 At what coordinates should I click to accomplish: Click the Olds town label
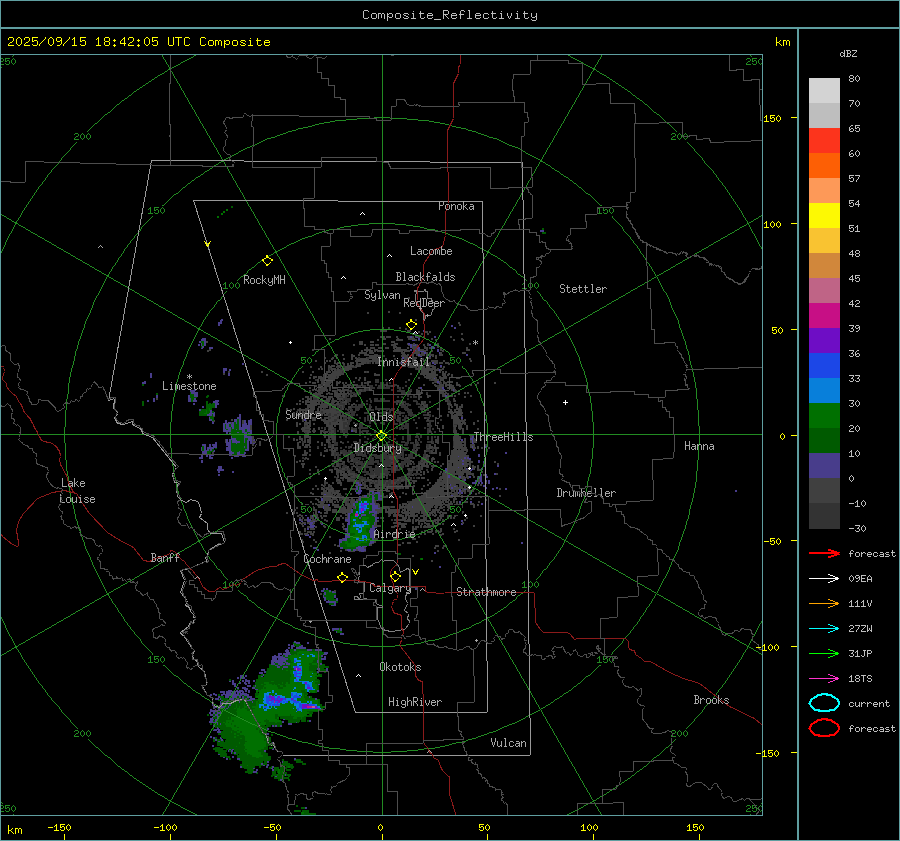tap(381, 417)
